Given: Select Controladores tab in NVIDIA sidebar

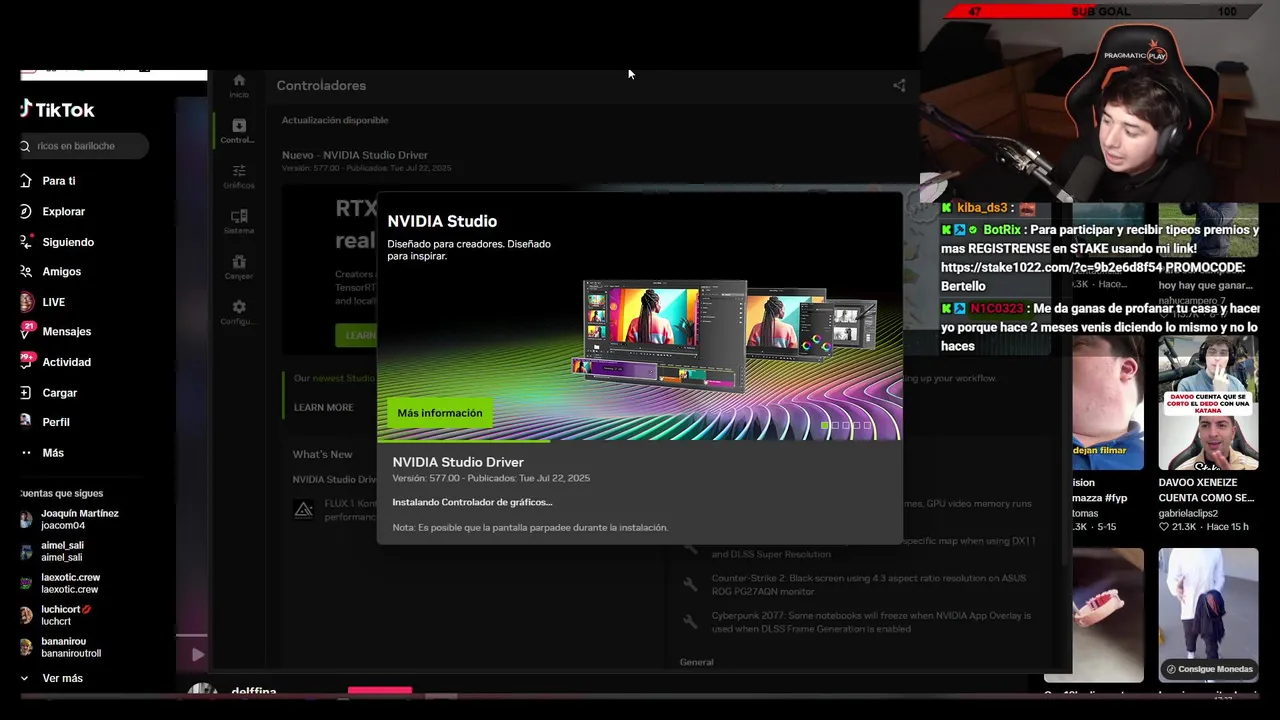Looking at the screenshot, I should click(238, 131).
